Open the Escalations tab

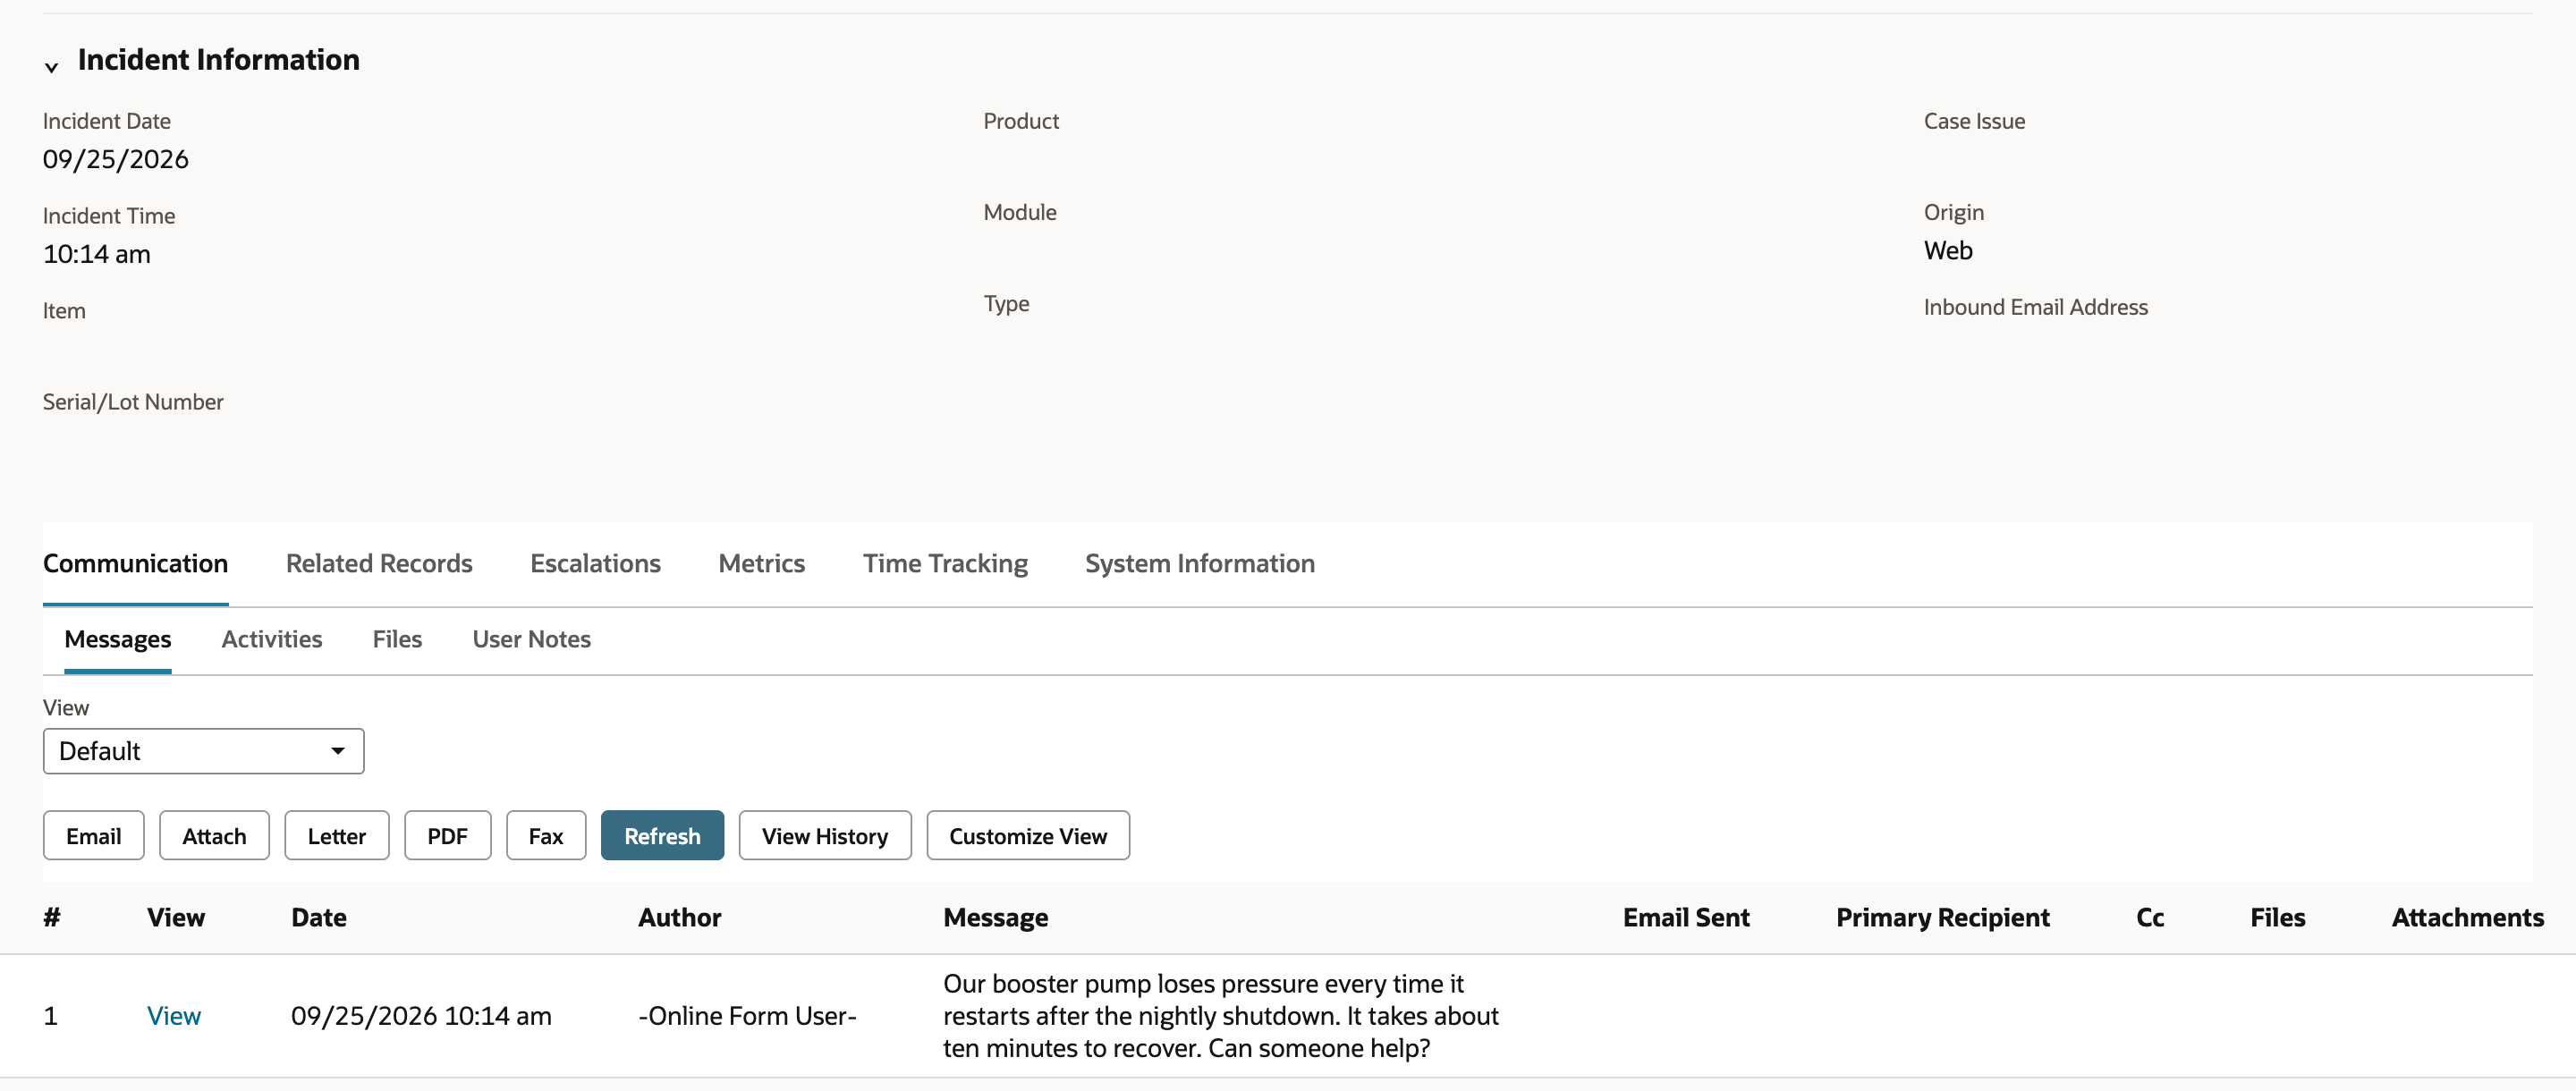[x=595, y=563]
